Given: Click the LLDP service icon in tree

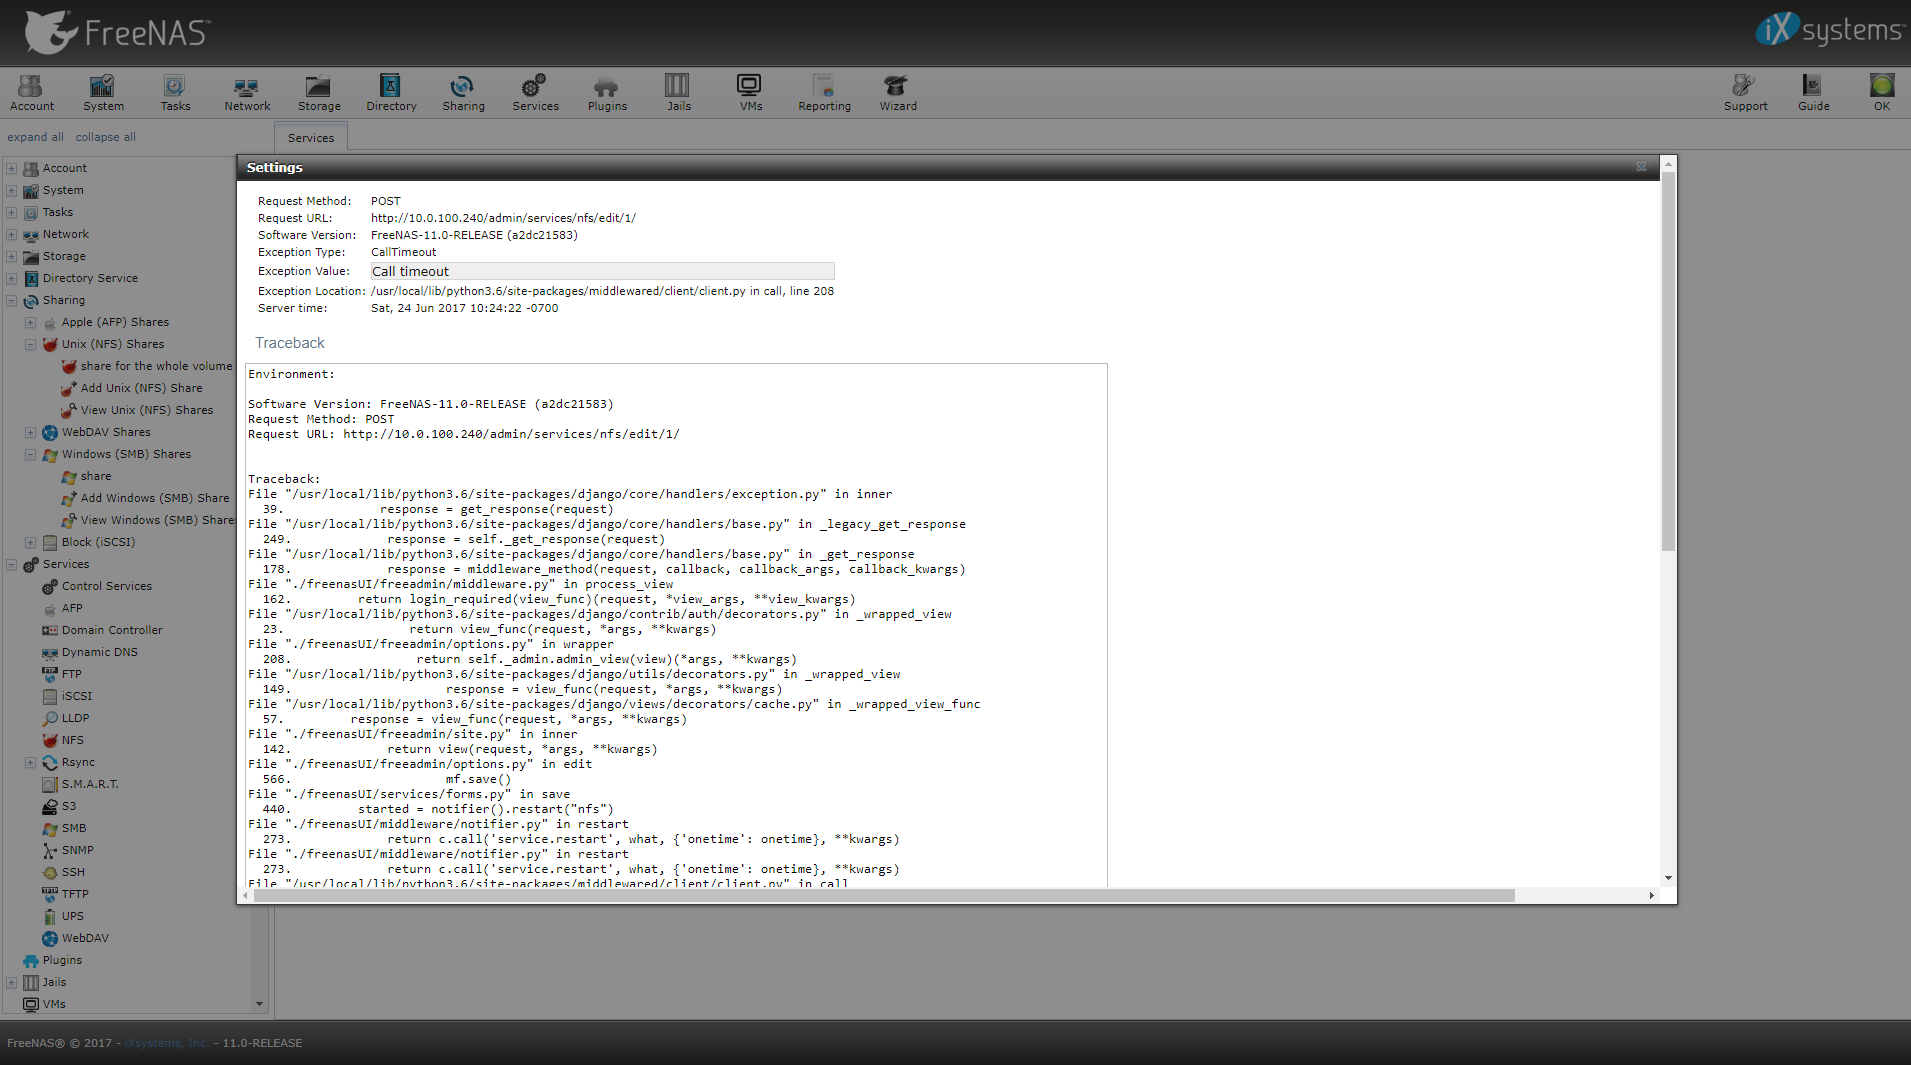Looking at the screenshot, I should point(50,718).
